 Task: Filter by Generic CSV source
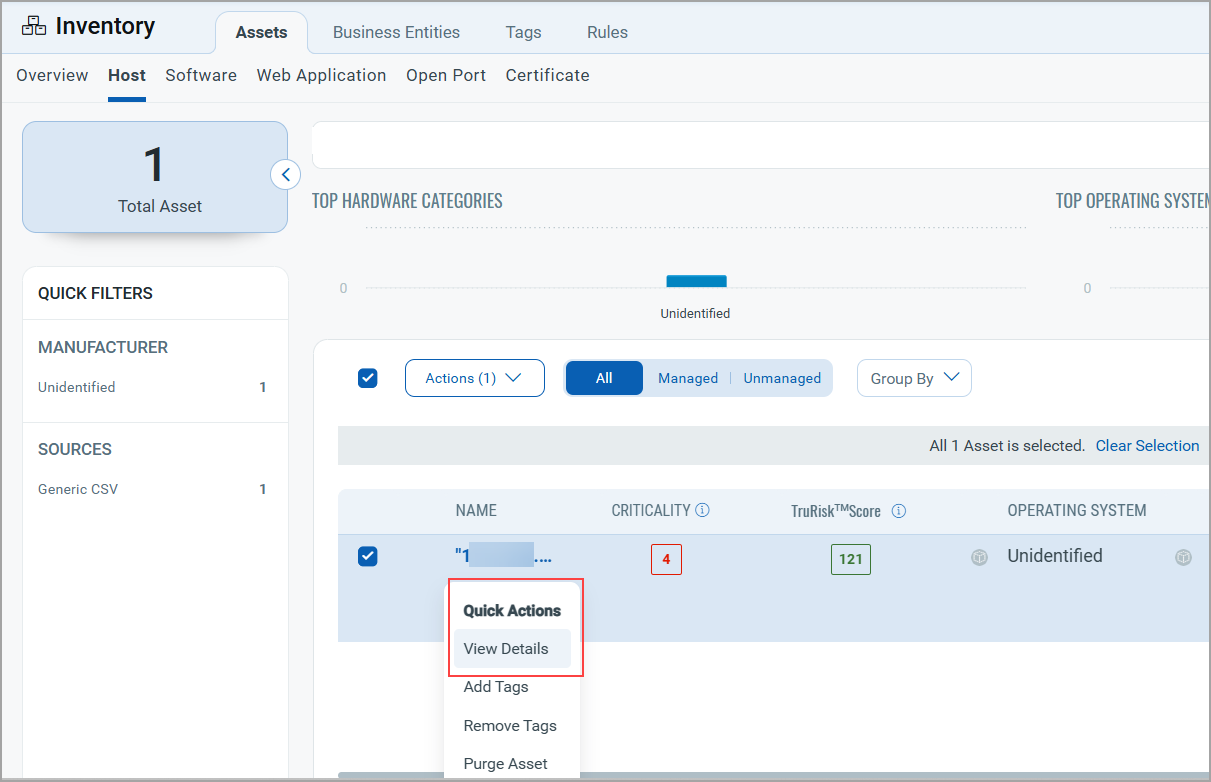(78, 489)
